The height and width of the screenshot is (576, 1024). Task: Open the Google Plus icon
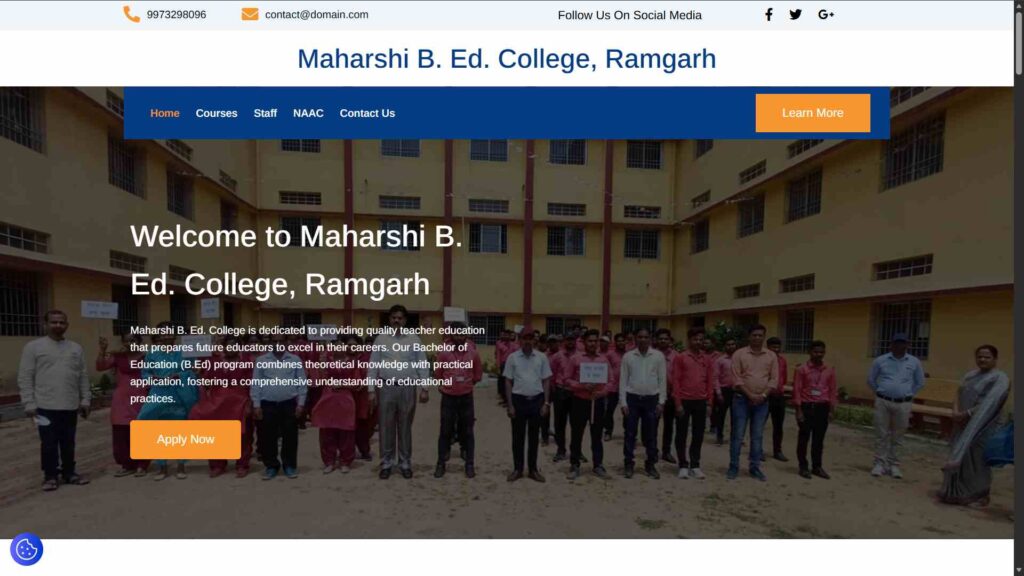pos(826,14)
